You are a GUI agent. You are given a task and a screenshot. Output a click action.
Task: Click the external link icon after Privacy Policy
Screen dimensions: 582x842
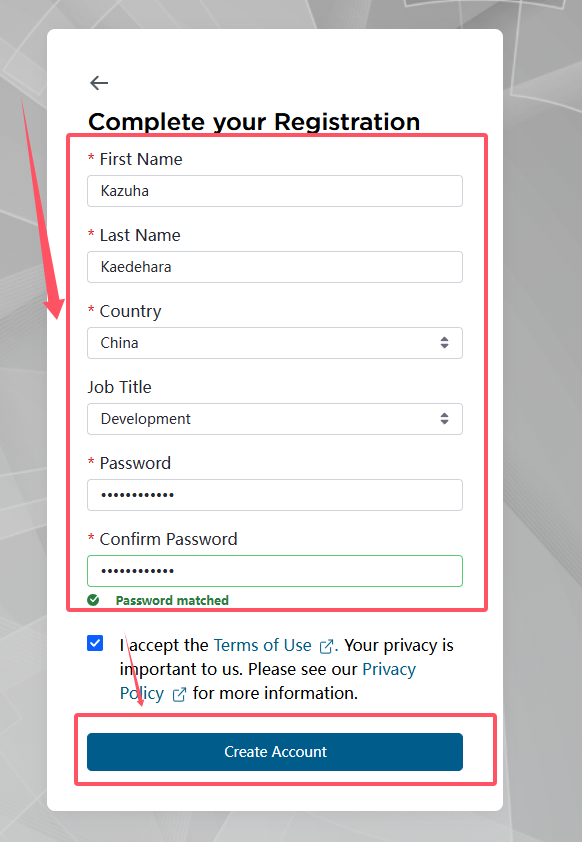pos(179,694)
